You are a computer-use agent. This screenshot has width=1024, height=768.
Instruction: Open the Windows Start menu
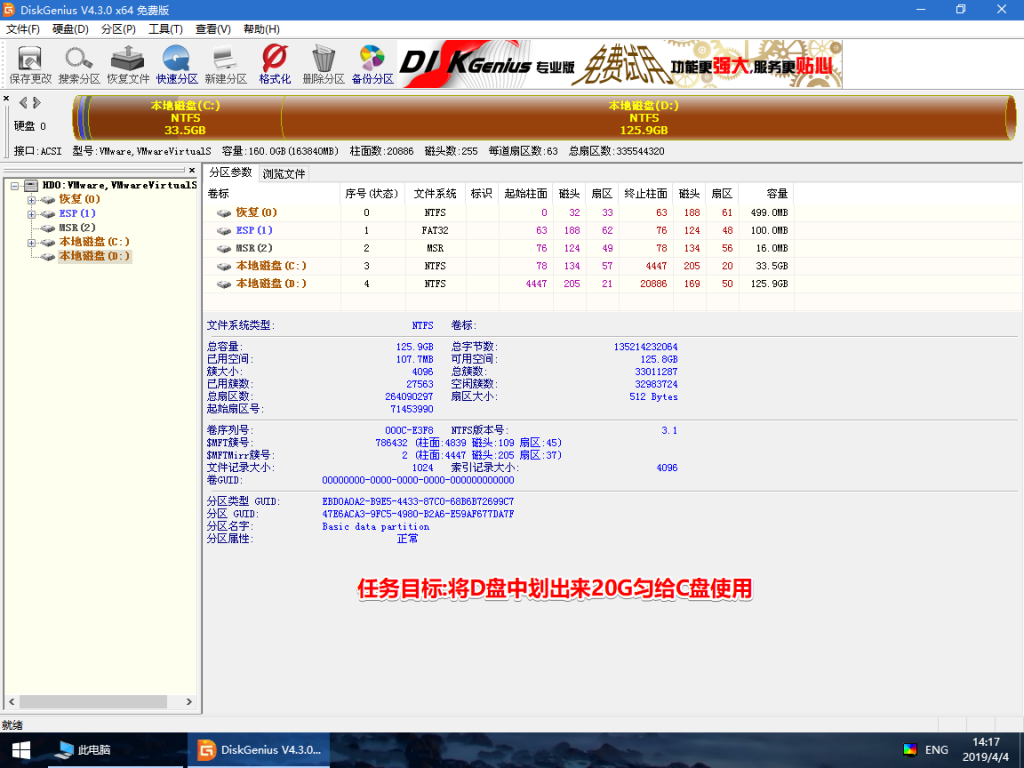tap(20, 749)
